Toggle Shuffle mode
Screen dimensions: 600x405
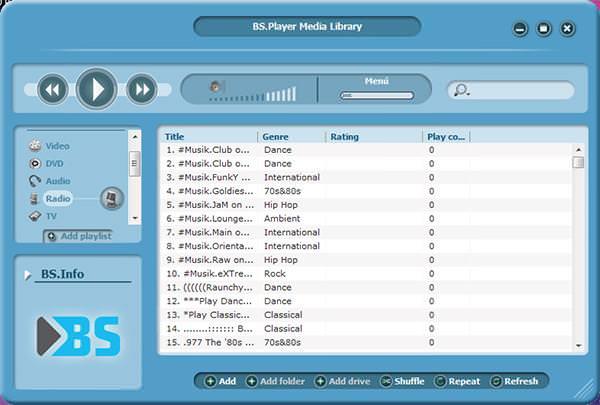[x=403, y=381]
